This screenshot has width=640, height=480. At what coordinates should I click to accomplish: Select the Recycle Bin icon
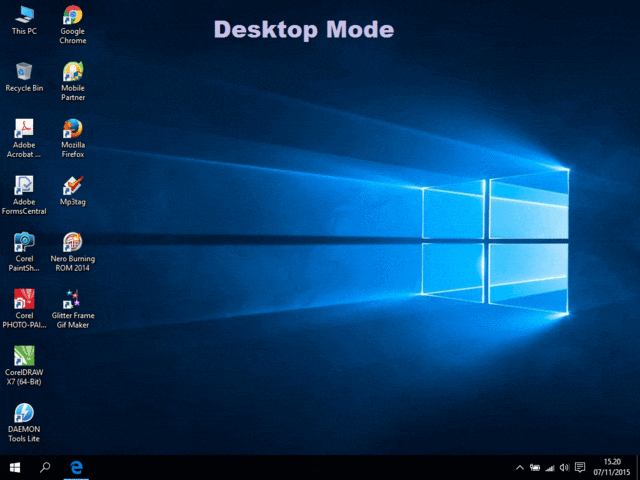[24, 77]
